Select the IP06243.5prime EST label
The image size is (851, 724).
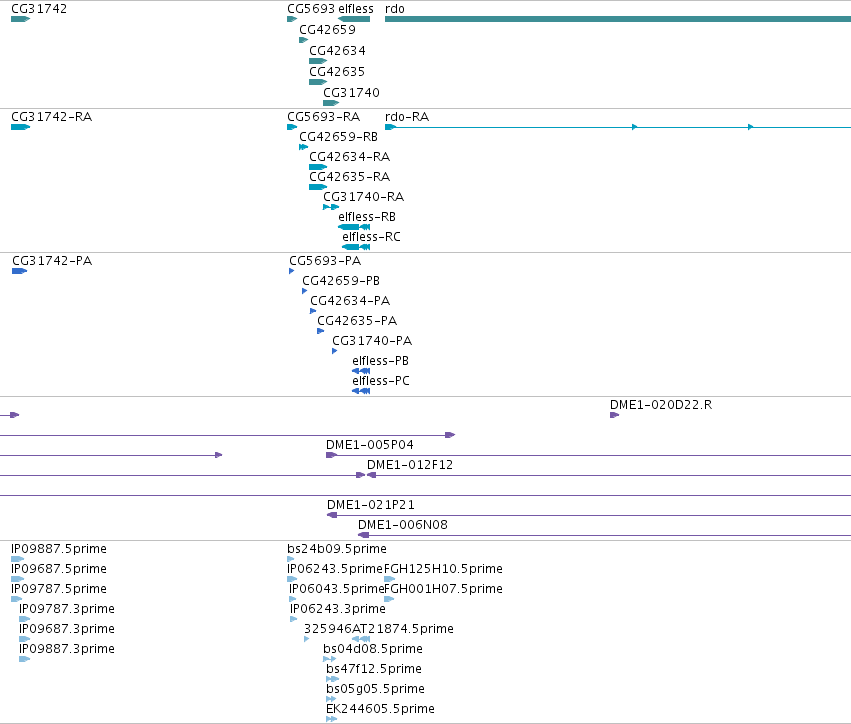pos(335,569)
